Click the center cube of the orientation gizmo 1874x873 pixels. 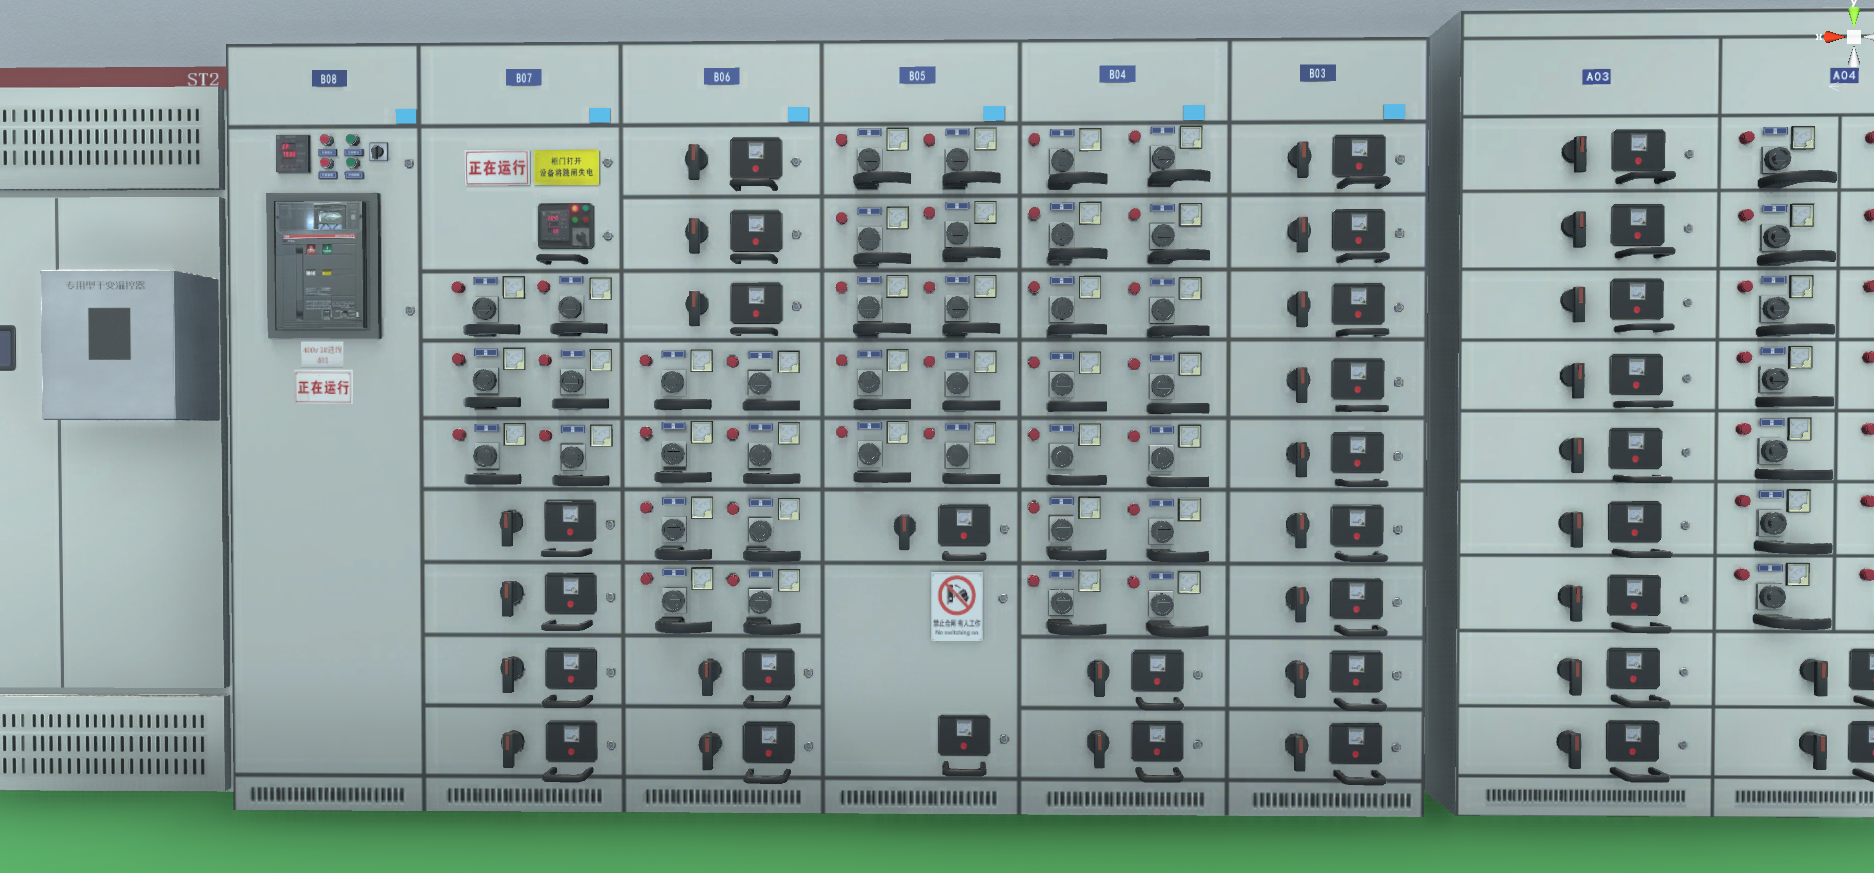coord(1854,37)
